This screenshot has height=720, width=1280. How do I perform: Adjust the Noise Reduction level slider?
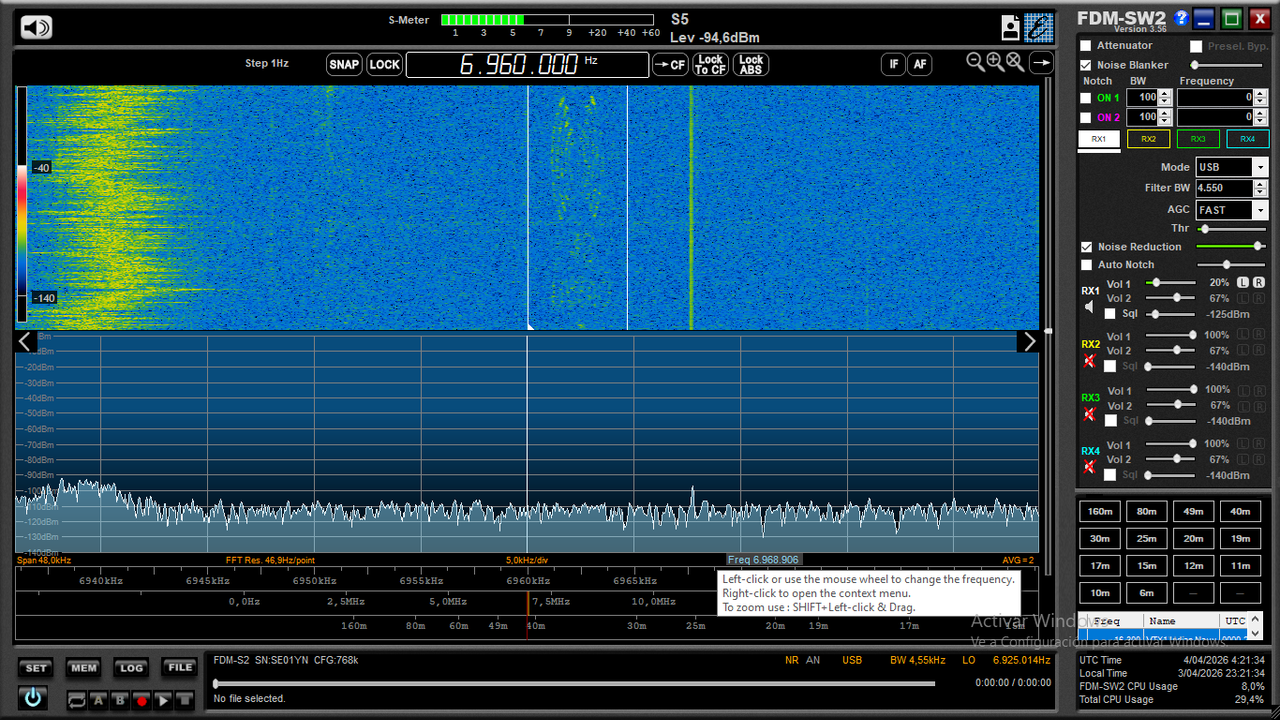1231,246
